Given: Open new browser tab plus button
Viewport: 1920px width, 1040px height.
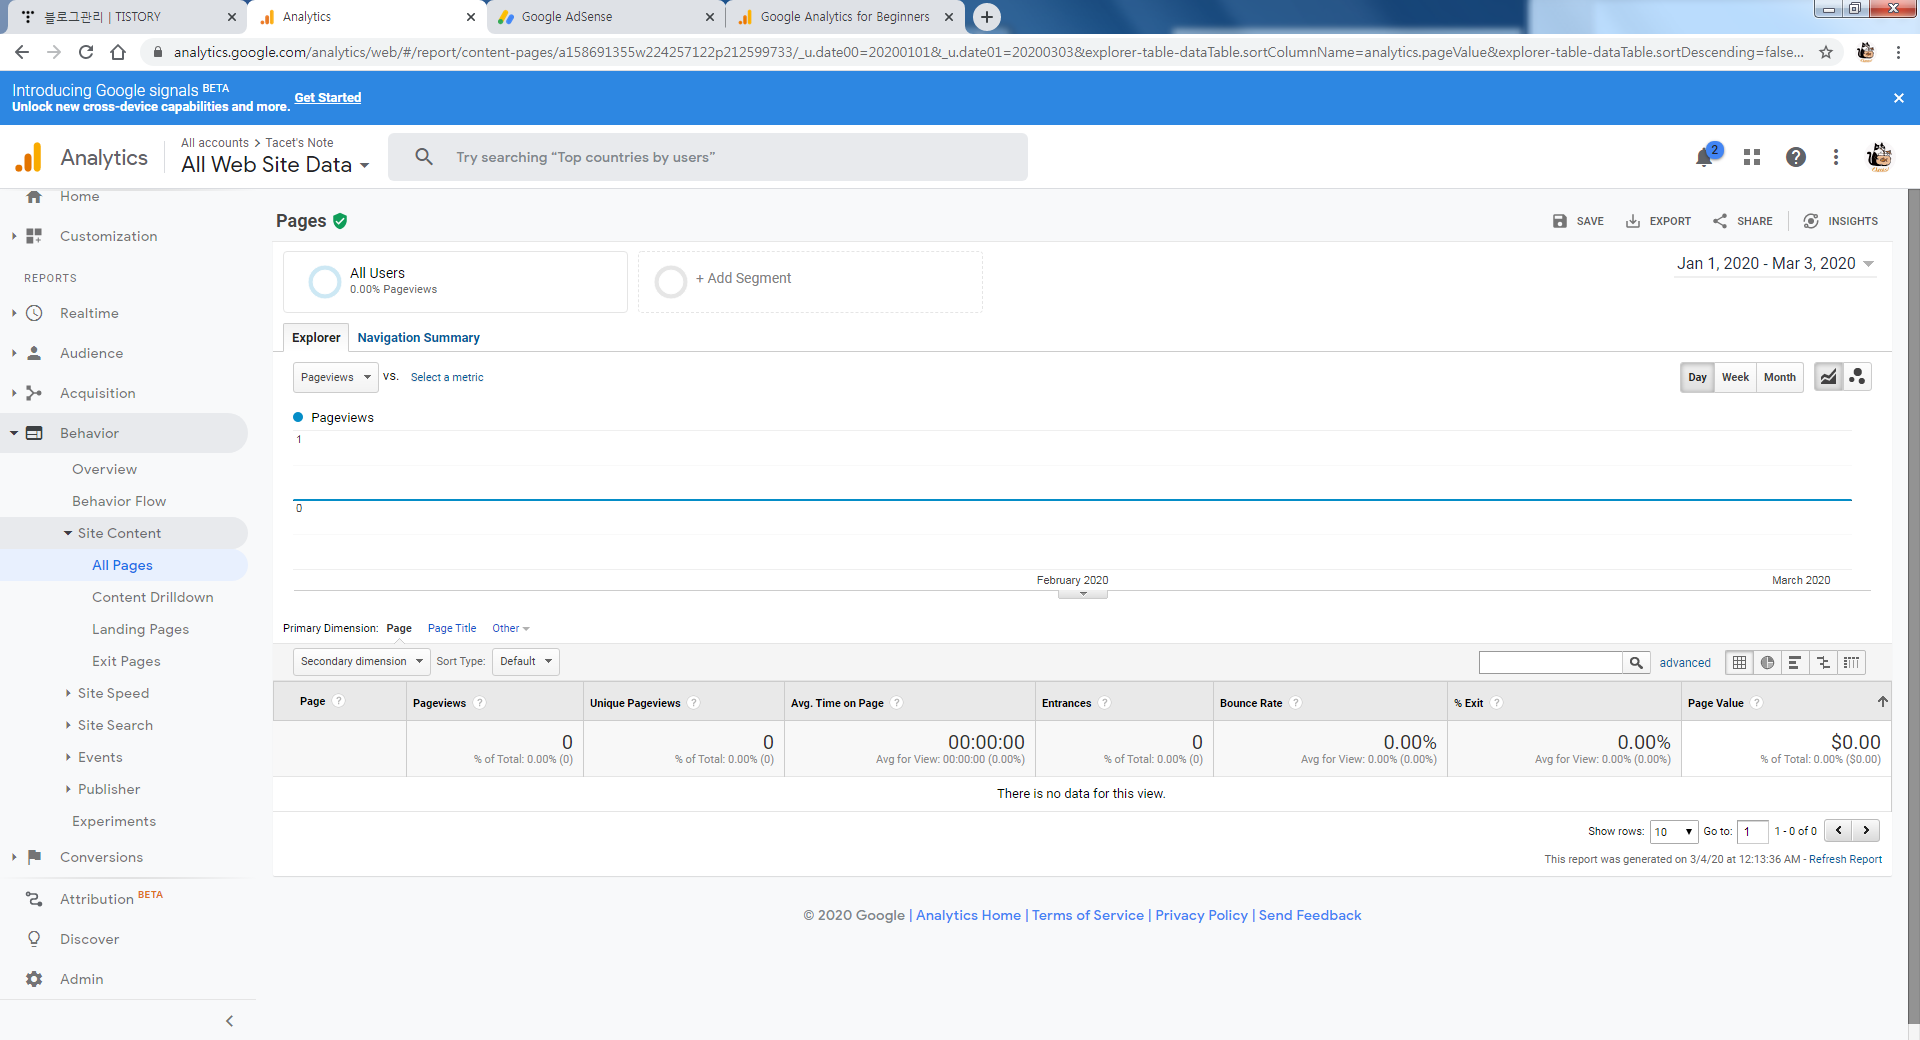Looking at the screenshot, I should tap(986, 17).
